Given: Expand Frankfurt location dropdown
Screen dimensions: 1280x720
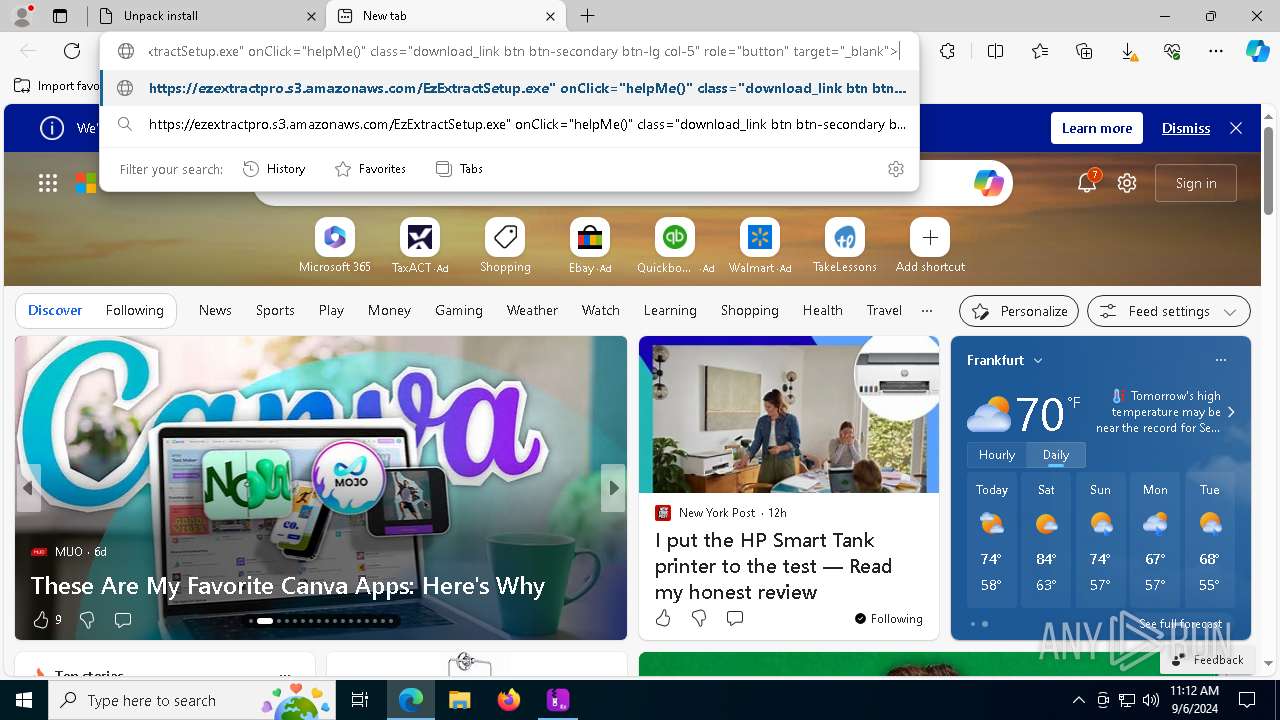Looking at the screenshot, I should 1038,360.
